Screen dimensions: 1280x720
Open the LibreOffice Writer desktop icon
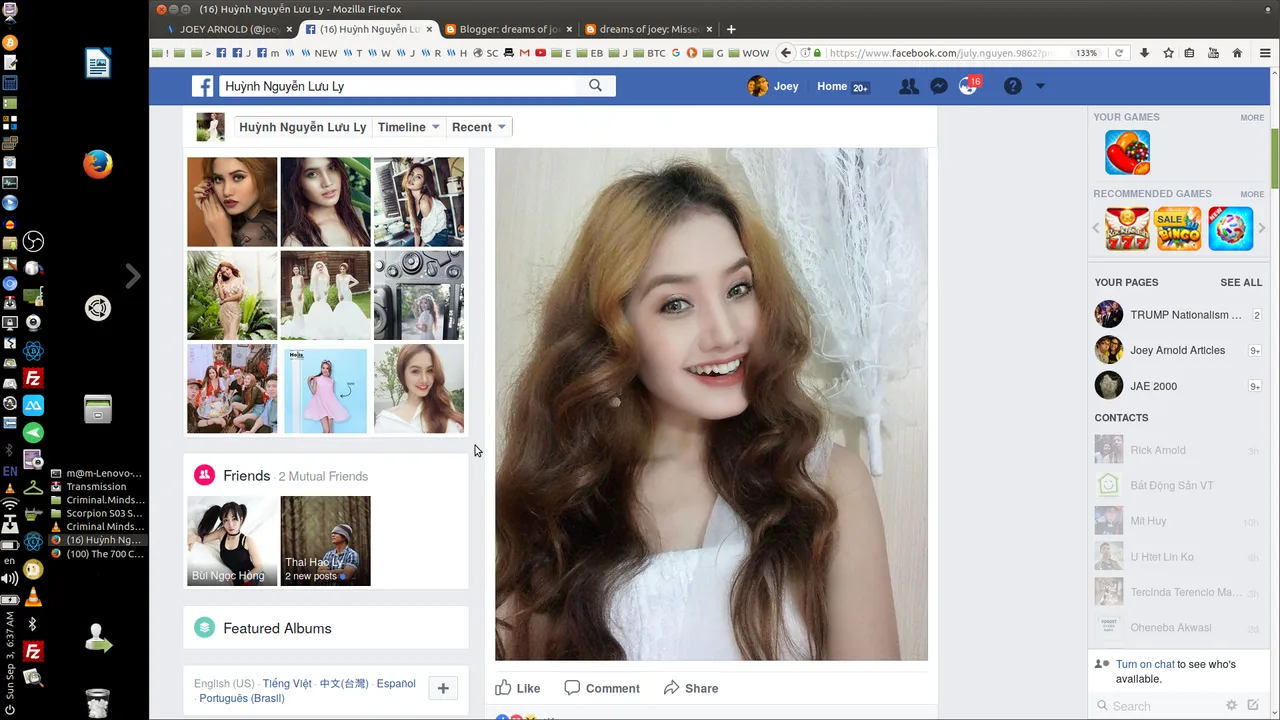pos(98,64)
